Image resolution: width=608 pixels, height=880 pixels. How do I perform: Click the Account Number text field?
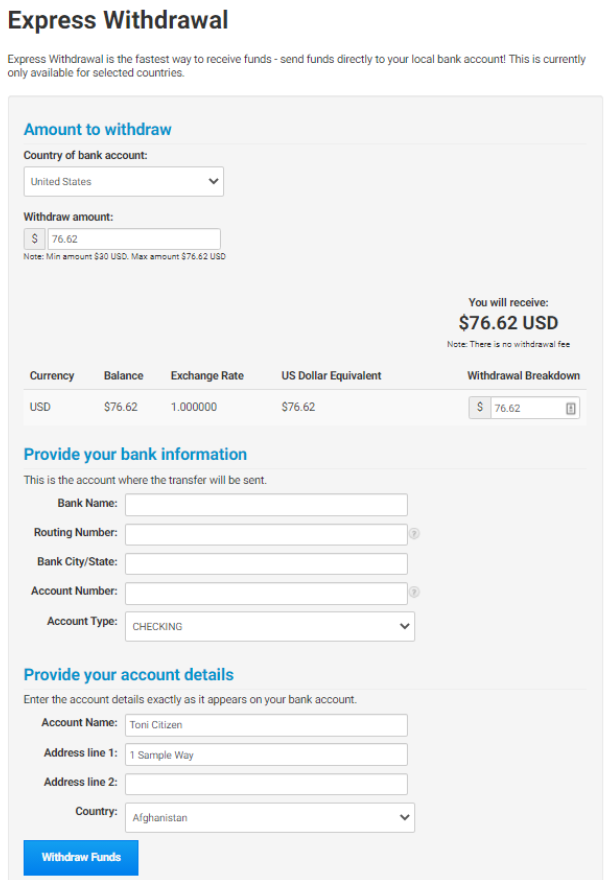coord(266,593)
